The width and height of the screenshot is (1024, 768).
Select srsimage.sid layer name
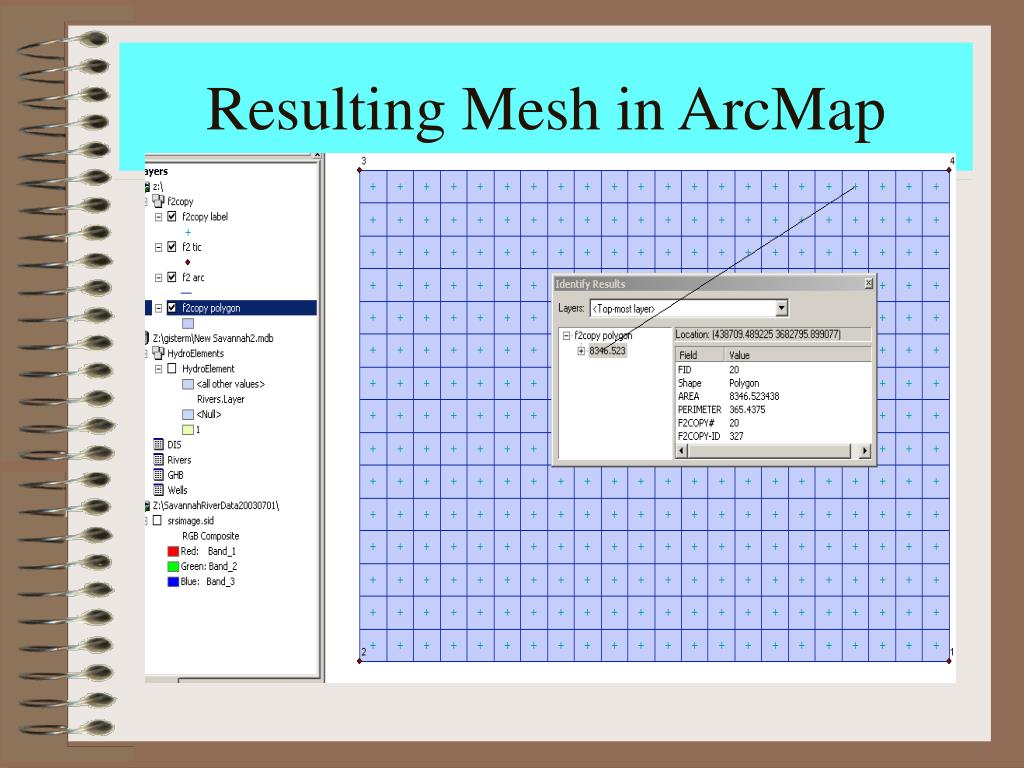click(x=191, y=520)
